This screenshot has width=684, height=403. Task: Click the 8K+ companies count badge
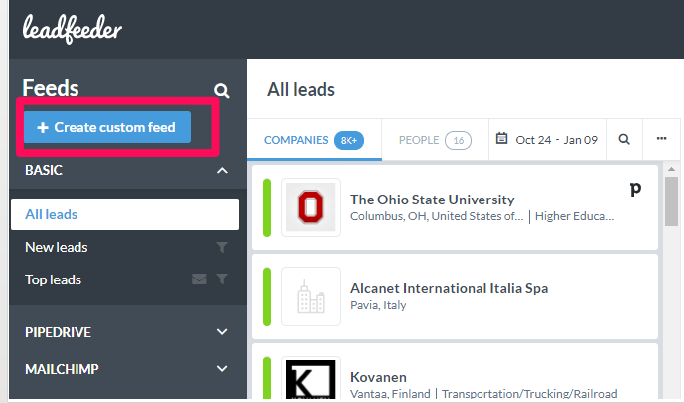[x=349, y=140]
